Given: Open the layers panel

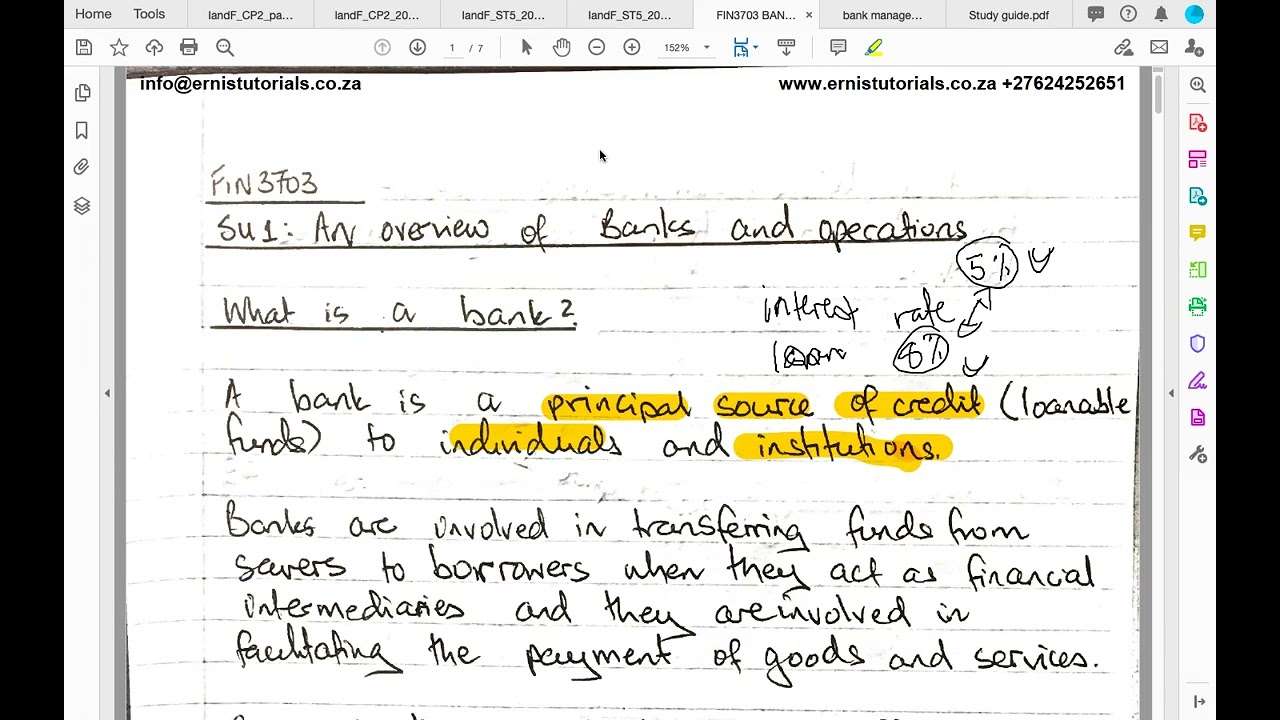Looking at the screenshot, I should point(82,206).
